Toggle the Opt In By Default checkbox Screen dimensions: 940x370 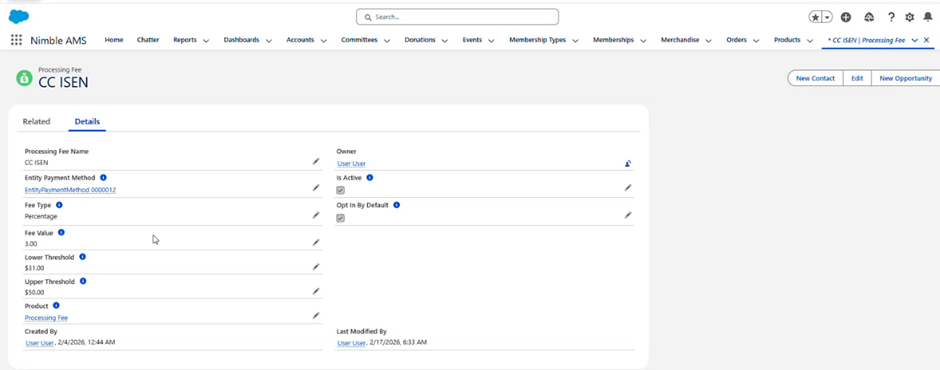click(341, 218)
